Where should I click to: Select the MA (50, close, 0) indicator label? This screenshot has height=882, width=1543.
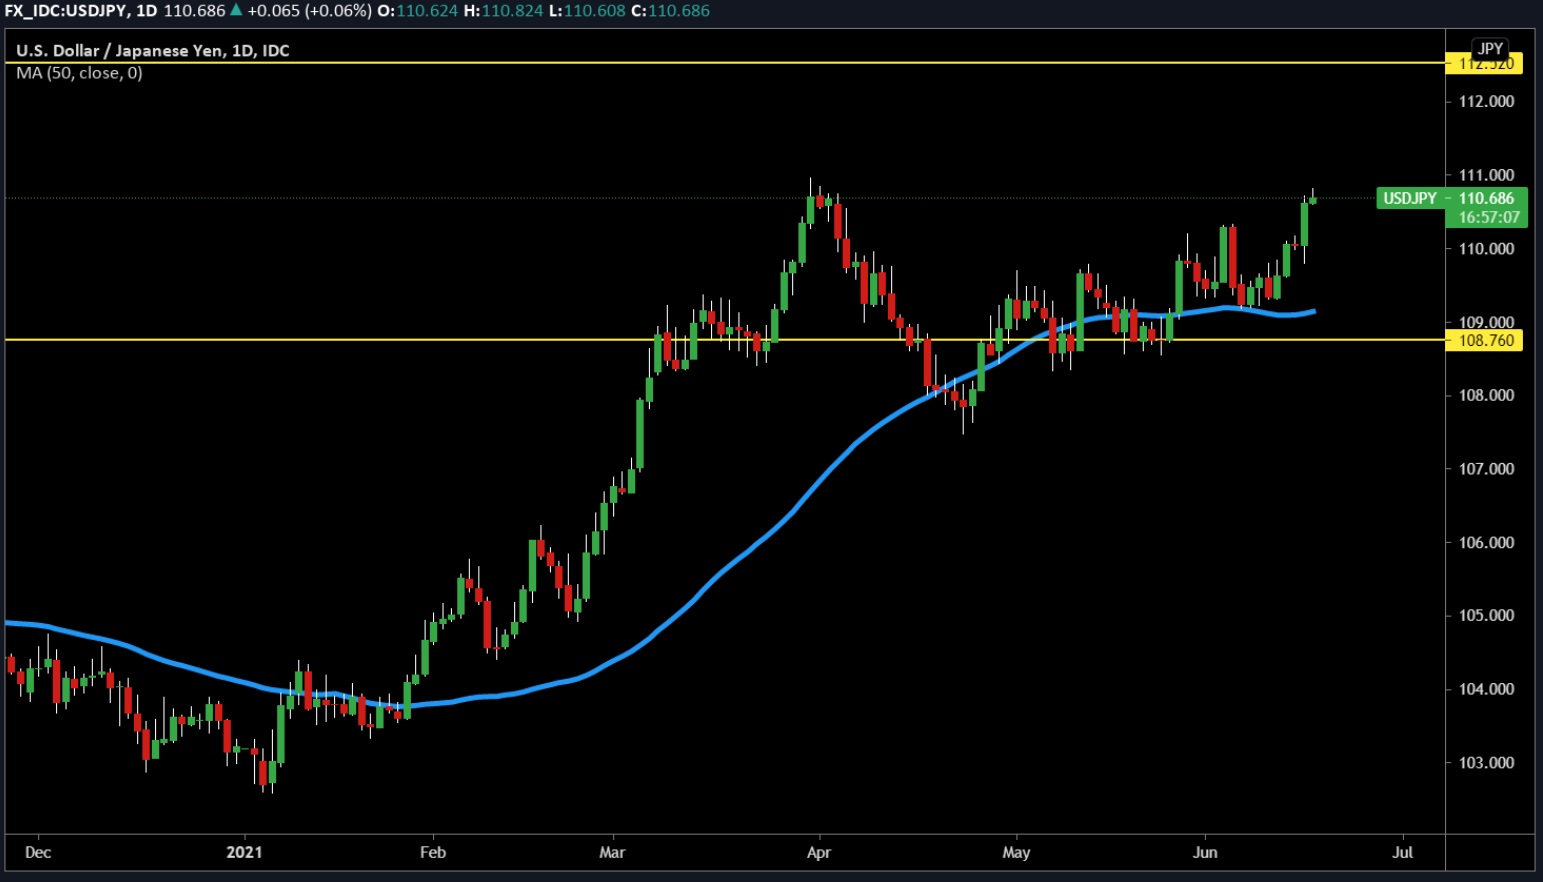pyautogui.click(x=79, y=73)
